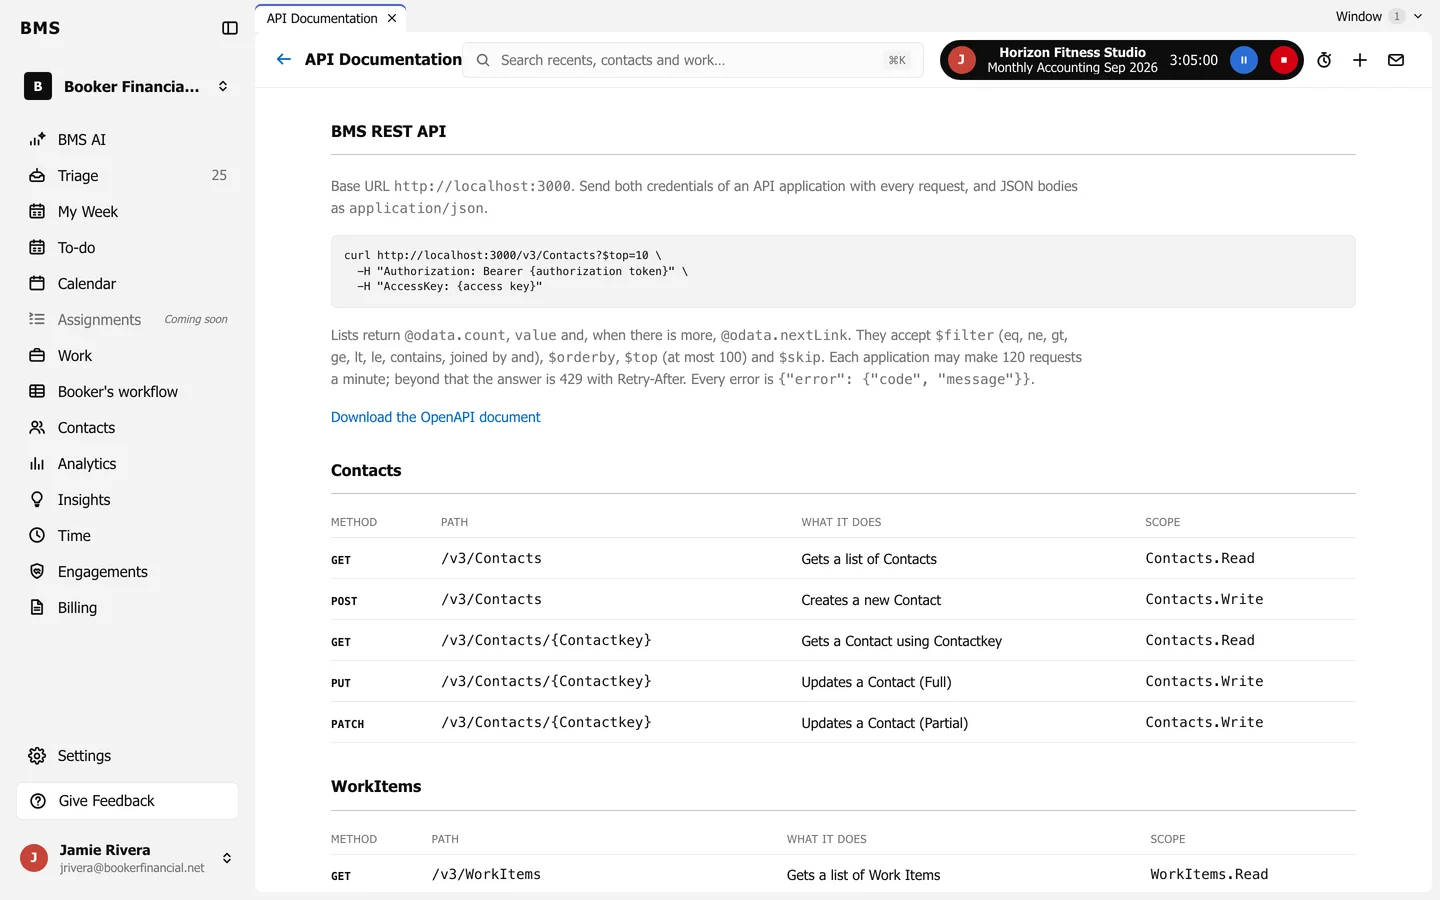
Task: Stop the timer with the red button
Action: (x=1284, y=60)
